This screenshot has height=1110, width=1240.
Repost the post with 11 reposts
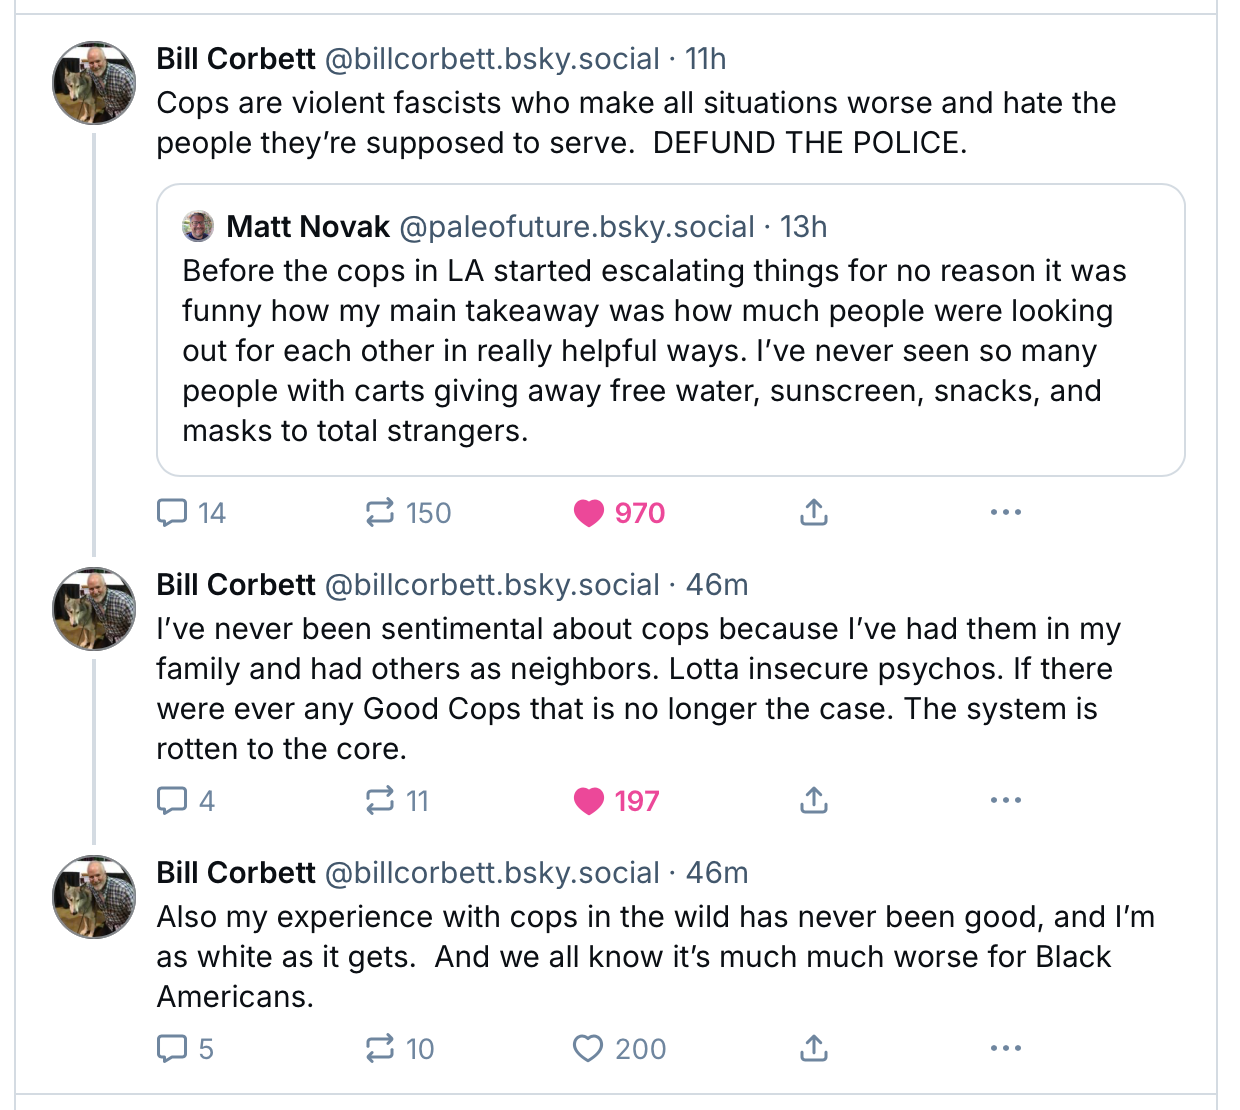(x=397, y=801)
